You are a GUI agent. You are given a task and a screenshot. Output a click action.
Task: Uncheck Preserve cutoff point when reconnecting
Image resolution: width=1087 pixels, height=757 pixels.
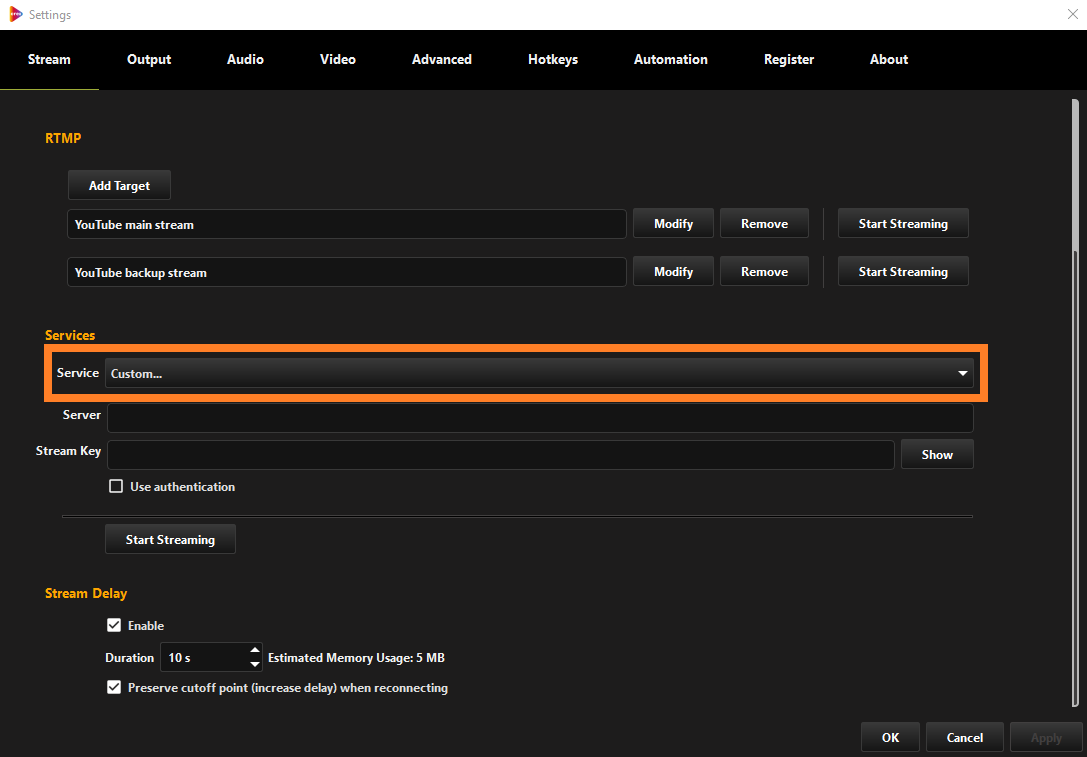tap(114, 688)
